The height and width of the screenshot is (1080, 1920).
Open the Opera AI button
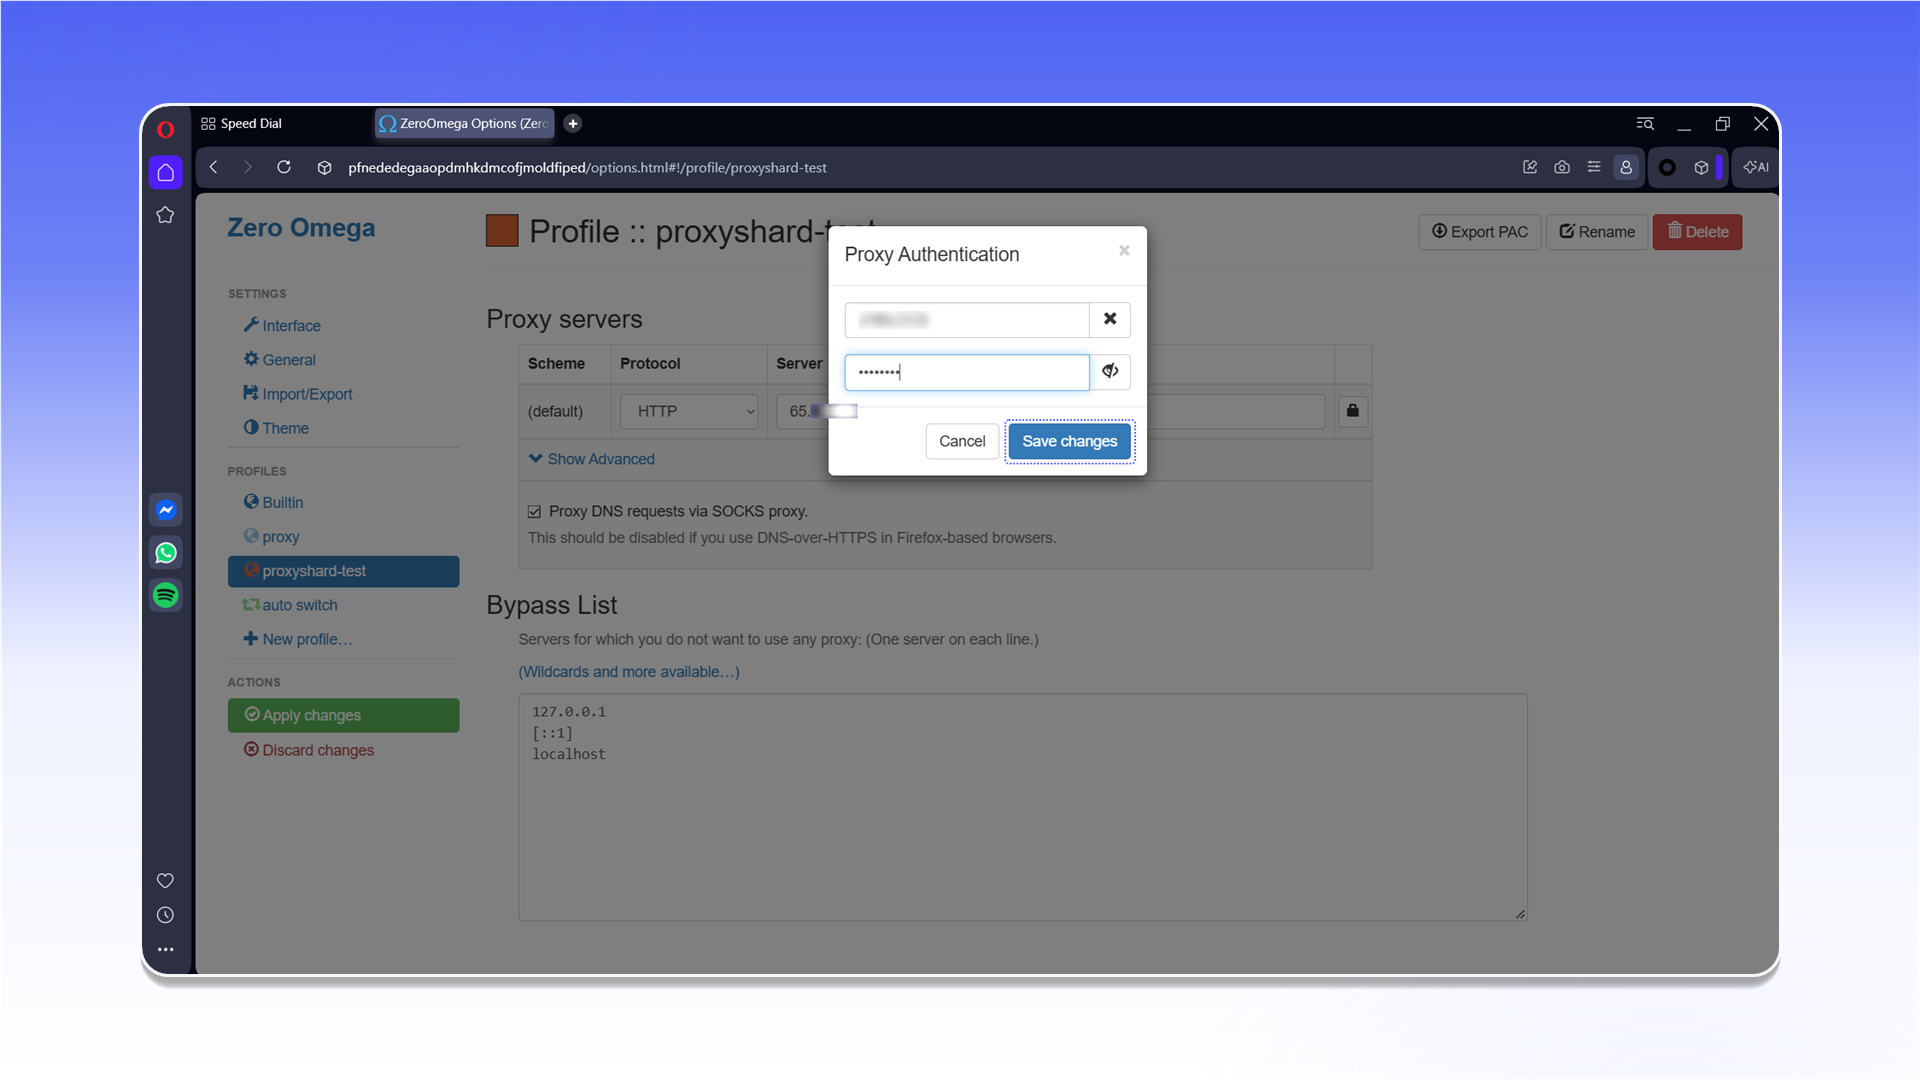pos(1756,167)
